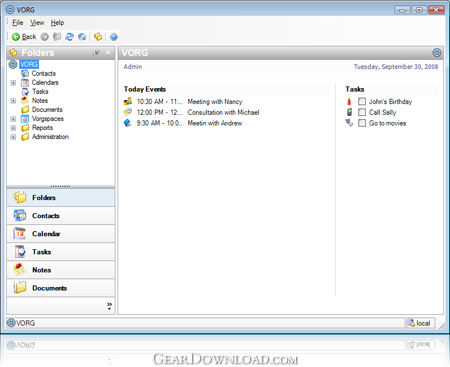Select Notes in folder tree
Screen dimensions: 450x367
click(40, 100)
